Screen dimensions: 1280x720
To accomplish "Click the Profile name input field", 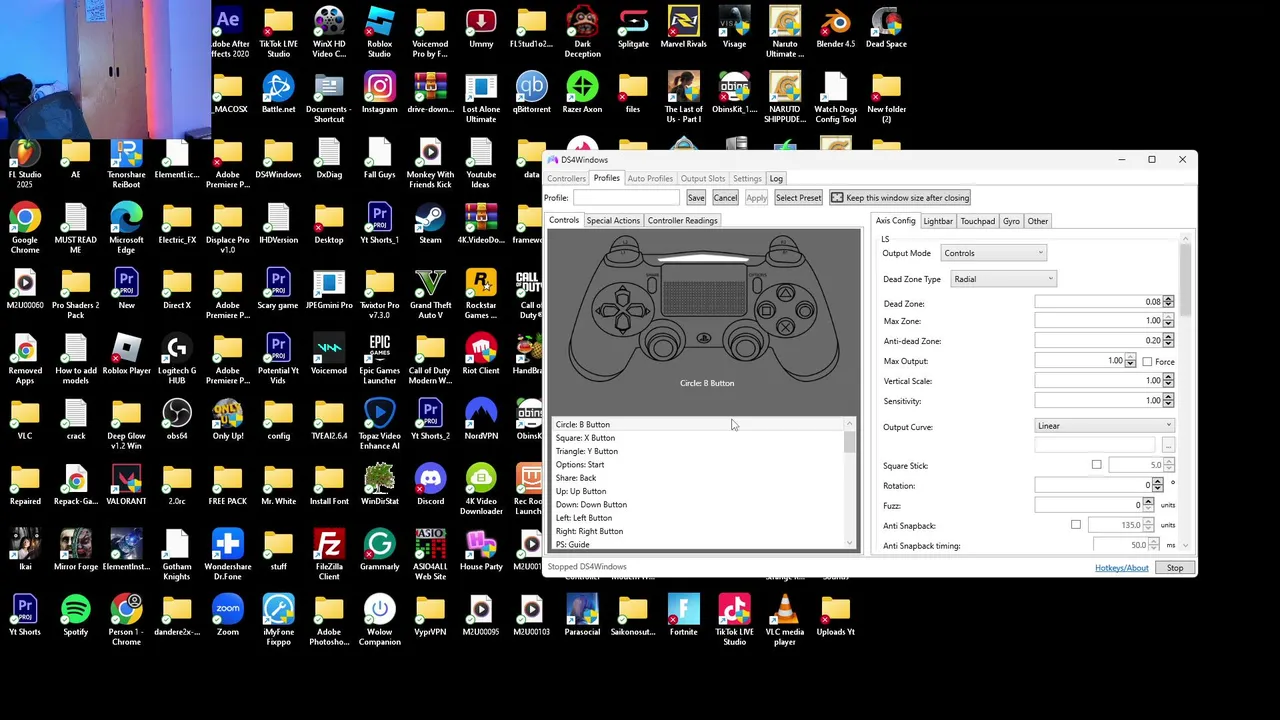I will [x=626, y=198].
